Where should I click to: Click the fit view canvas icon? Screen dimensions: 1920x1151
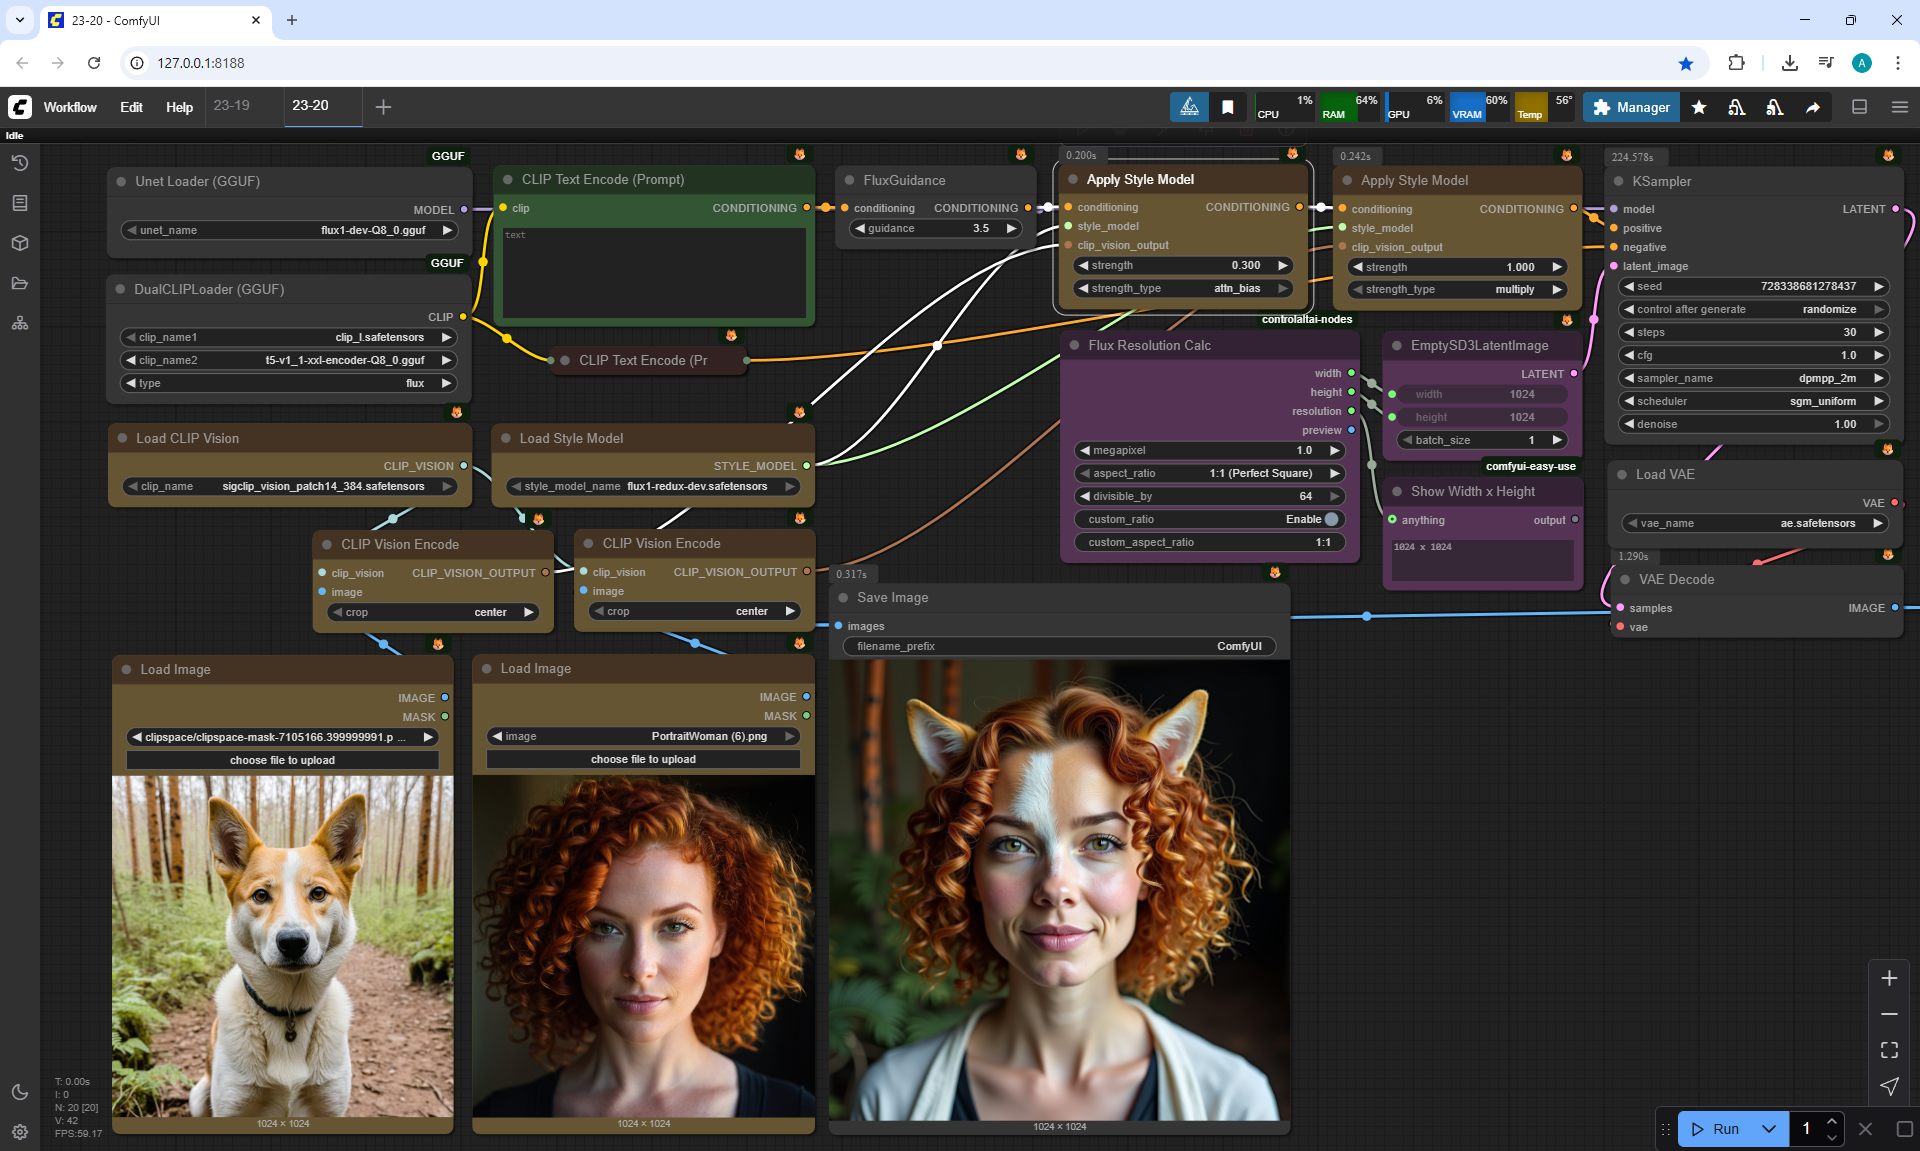1889,1050
